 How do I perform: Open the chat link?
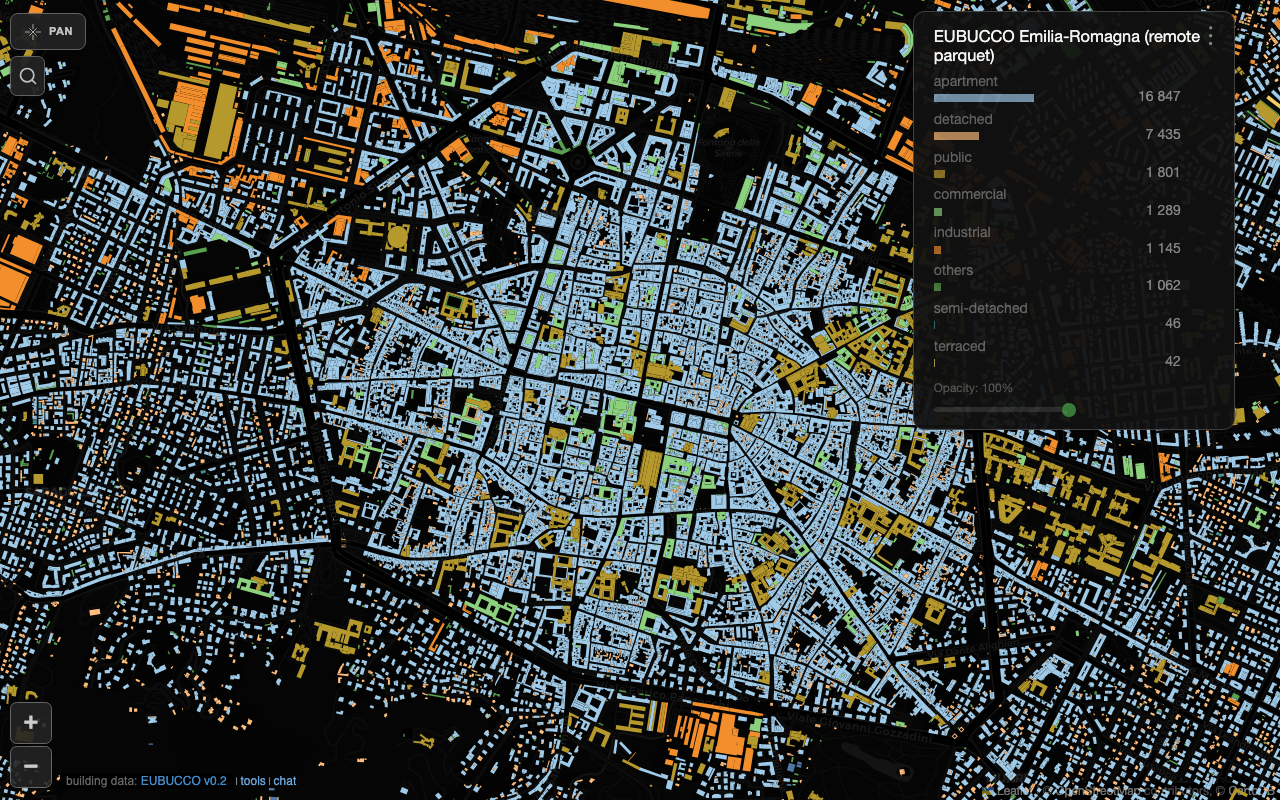click(x=285, y=781)
